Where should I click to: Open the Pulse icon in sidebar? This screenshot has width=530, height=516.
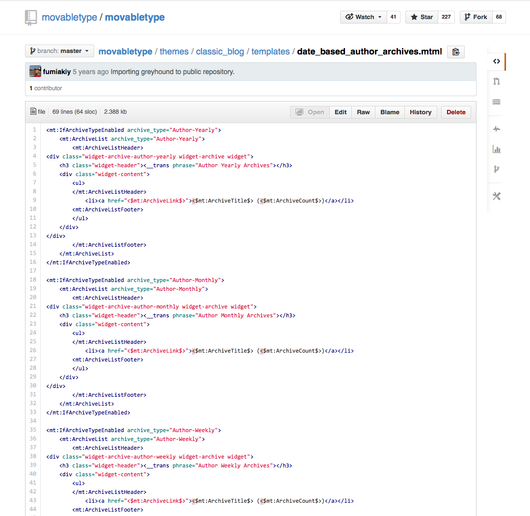point(496,129)
